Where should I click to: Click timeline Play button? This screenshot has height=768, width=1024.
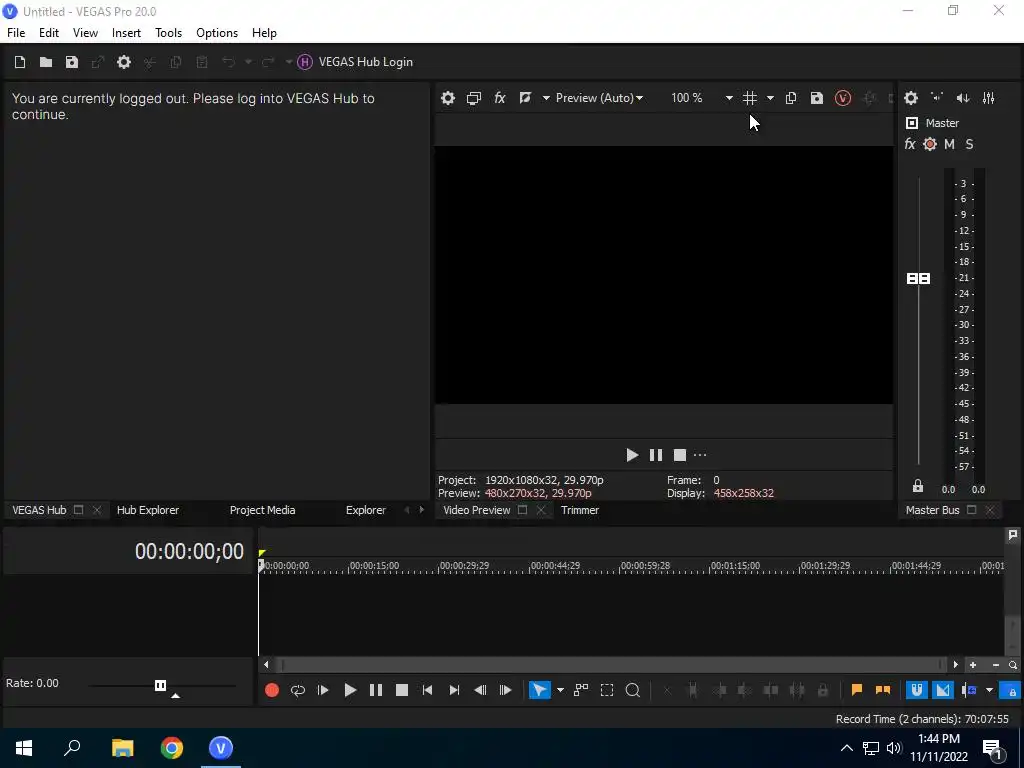(x=350, y=690)
